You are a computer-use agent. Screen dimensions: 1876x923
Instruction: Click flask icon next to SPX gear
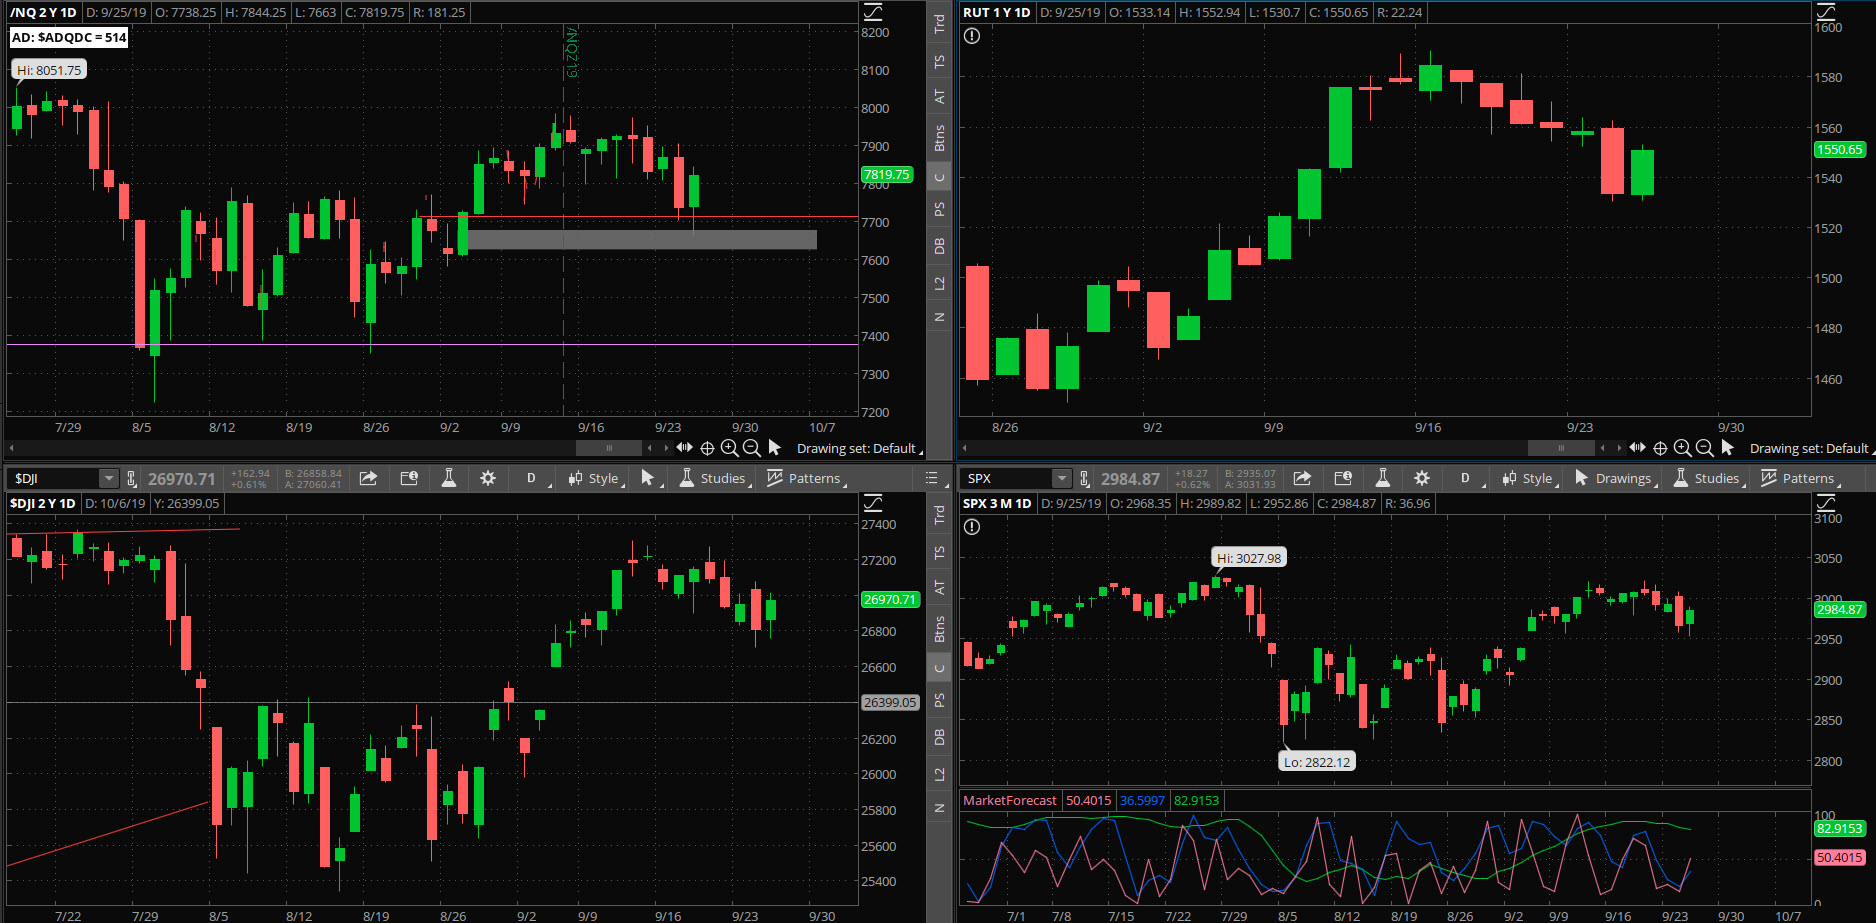1383,478
